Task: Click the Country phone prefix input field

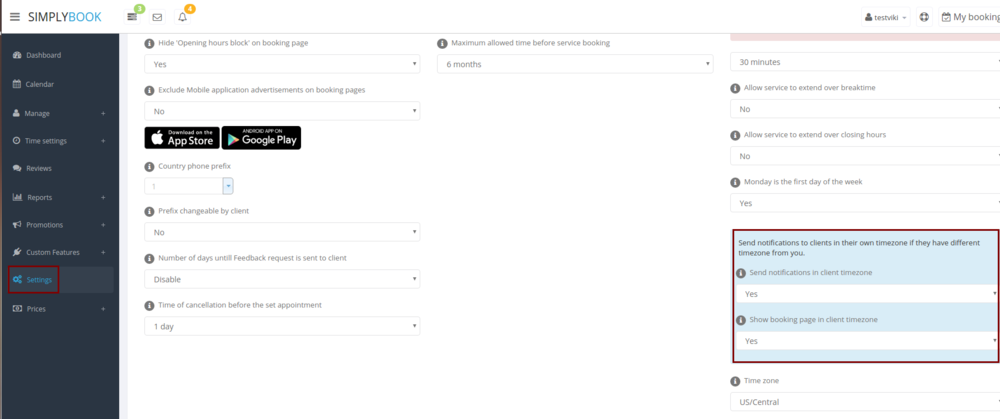Action: pyautogui.click(x=183, y=186)
